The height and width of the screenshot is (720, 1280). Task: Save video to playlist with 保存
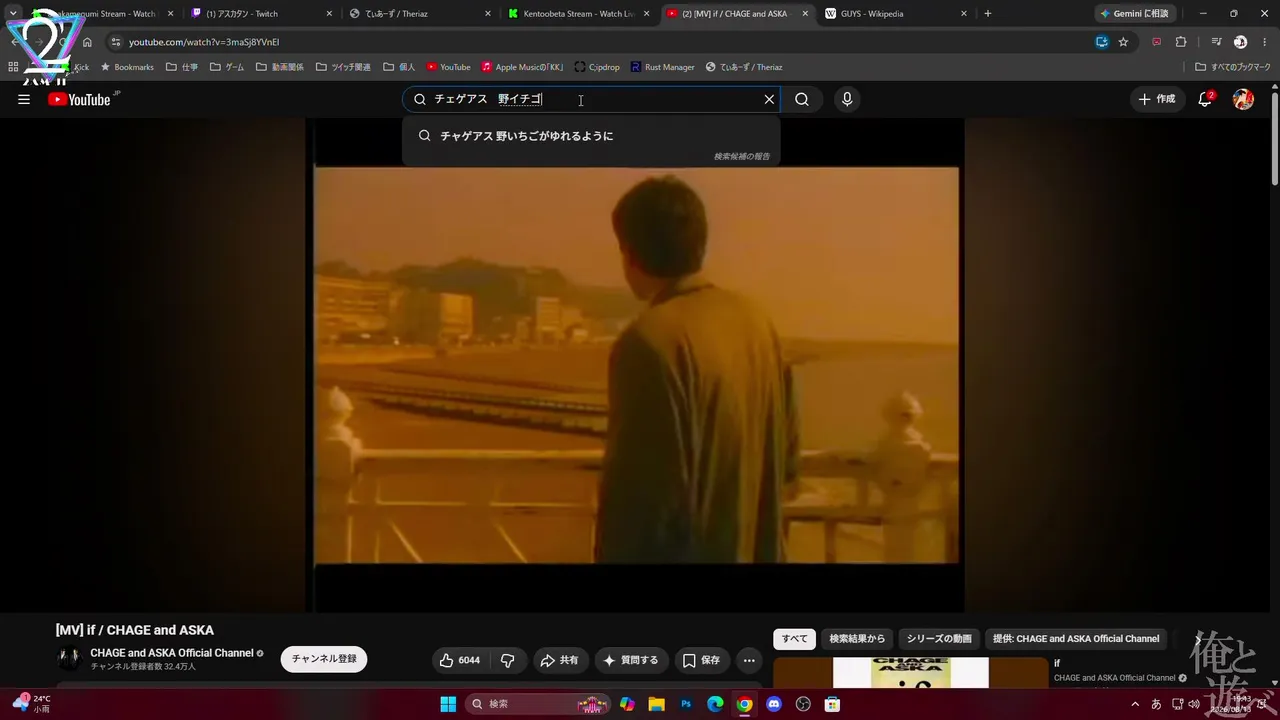[701, 660]
